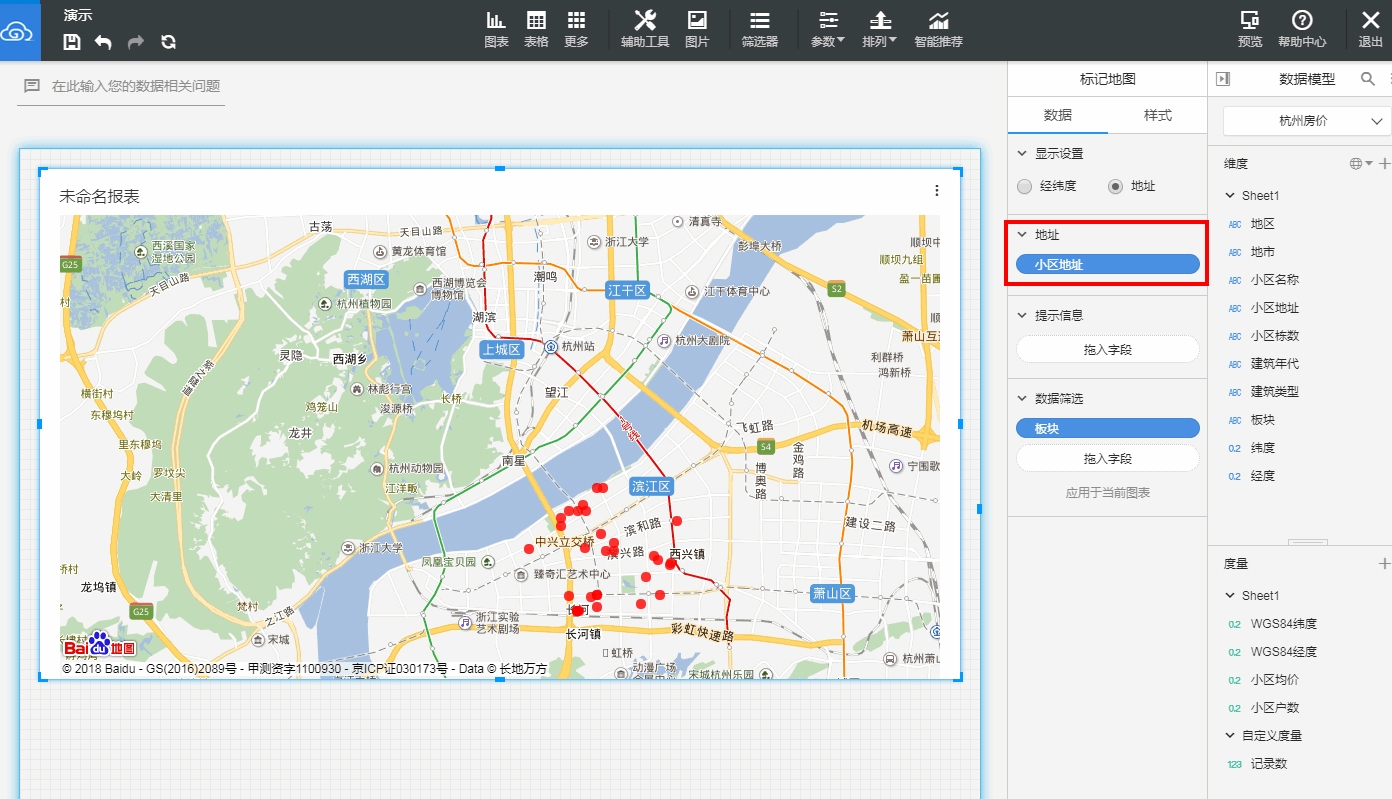The width and height of the screenshot is (1392, 799).
Task: Open the 表格 table tool
Action: (536, 30)
